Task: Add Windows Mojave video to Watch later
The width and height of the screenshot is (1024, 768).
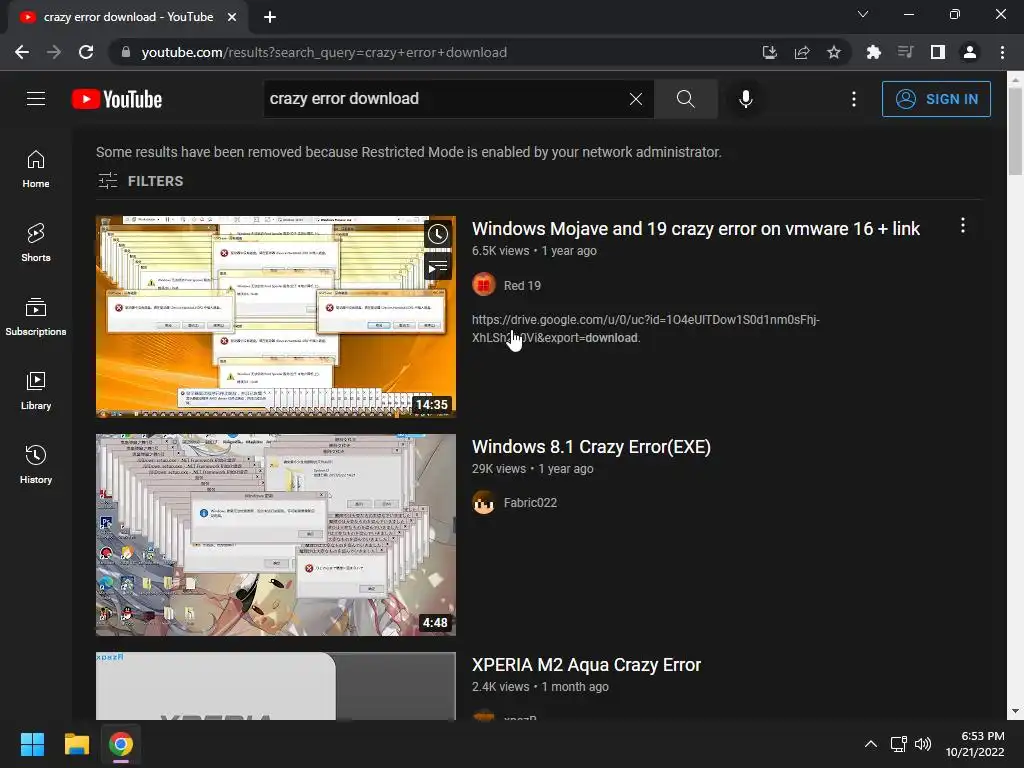Action: coord(438,234)
